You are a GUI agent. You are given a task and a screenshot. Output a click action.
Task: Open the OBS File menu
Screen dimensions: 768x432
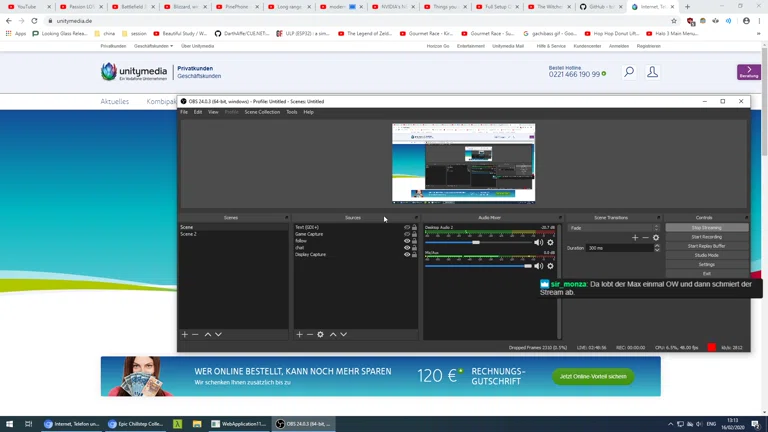[184, 112]
